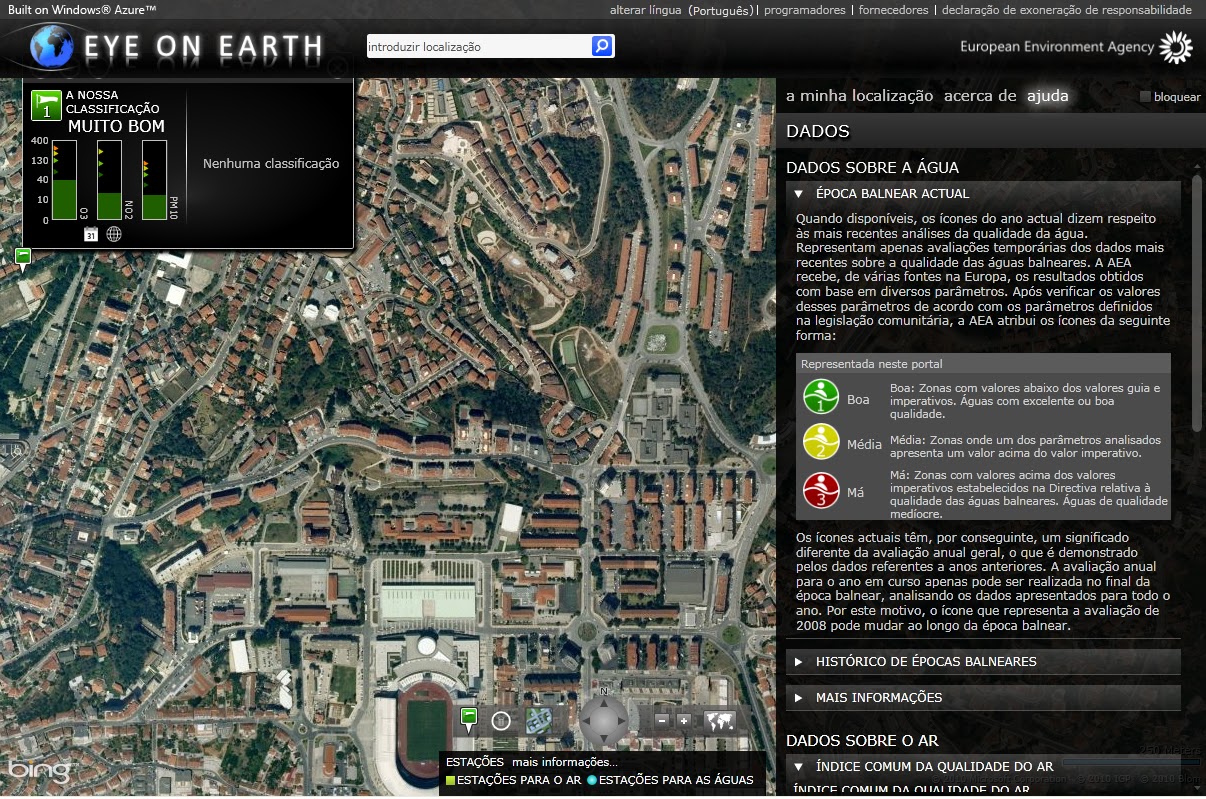
Task: Open the calendar (31) icon in station popup
Action: [x=90, y=233]
